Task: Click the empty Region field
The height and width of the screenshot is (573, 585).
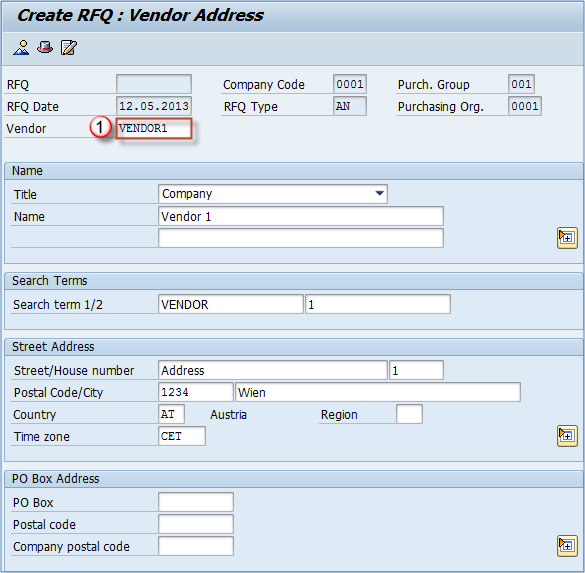Action: click(409, 414)
